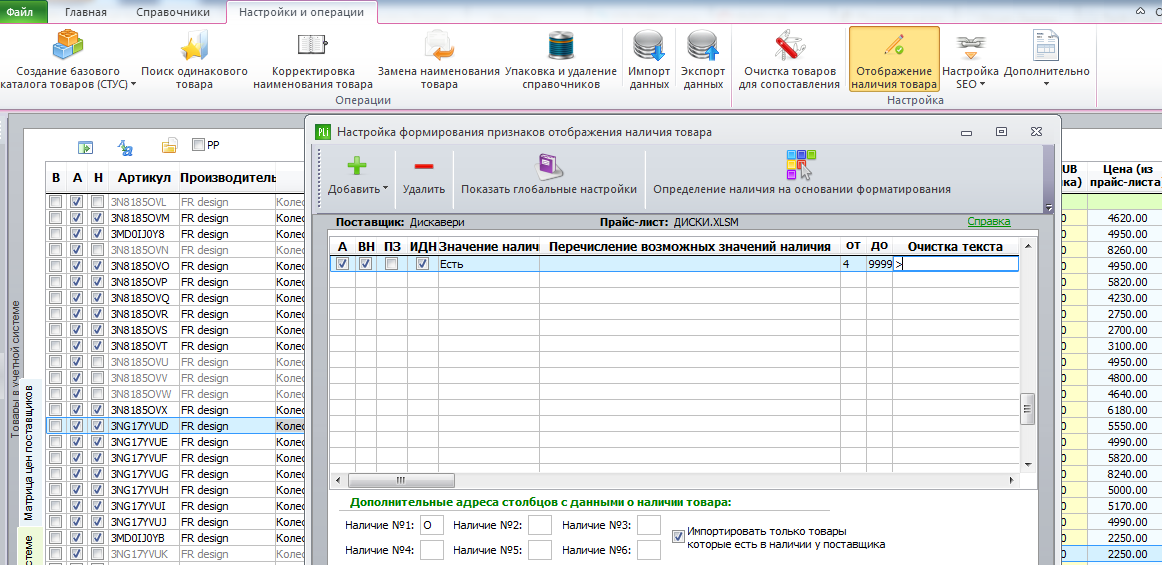Click price cell 8260.00

1124,250
